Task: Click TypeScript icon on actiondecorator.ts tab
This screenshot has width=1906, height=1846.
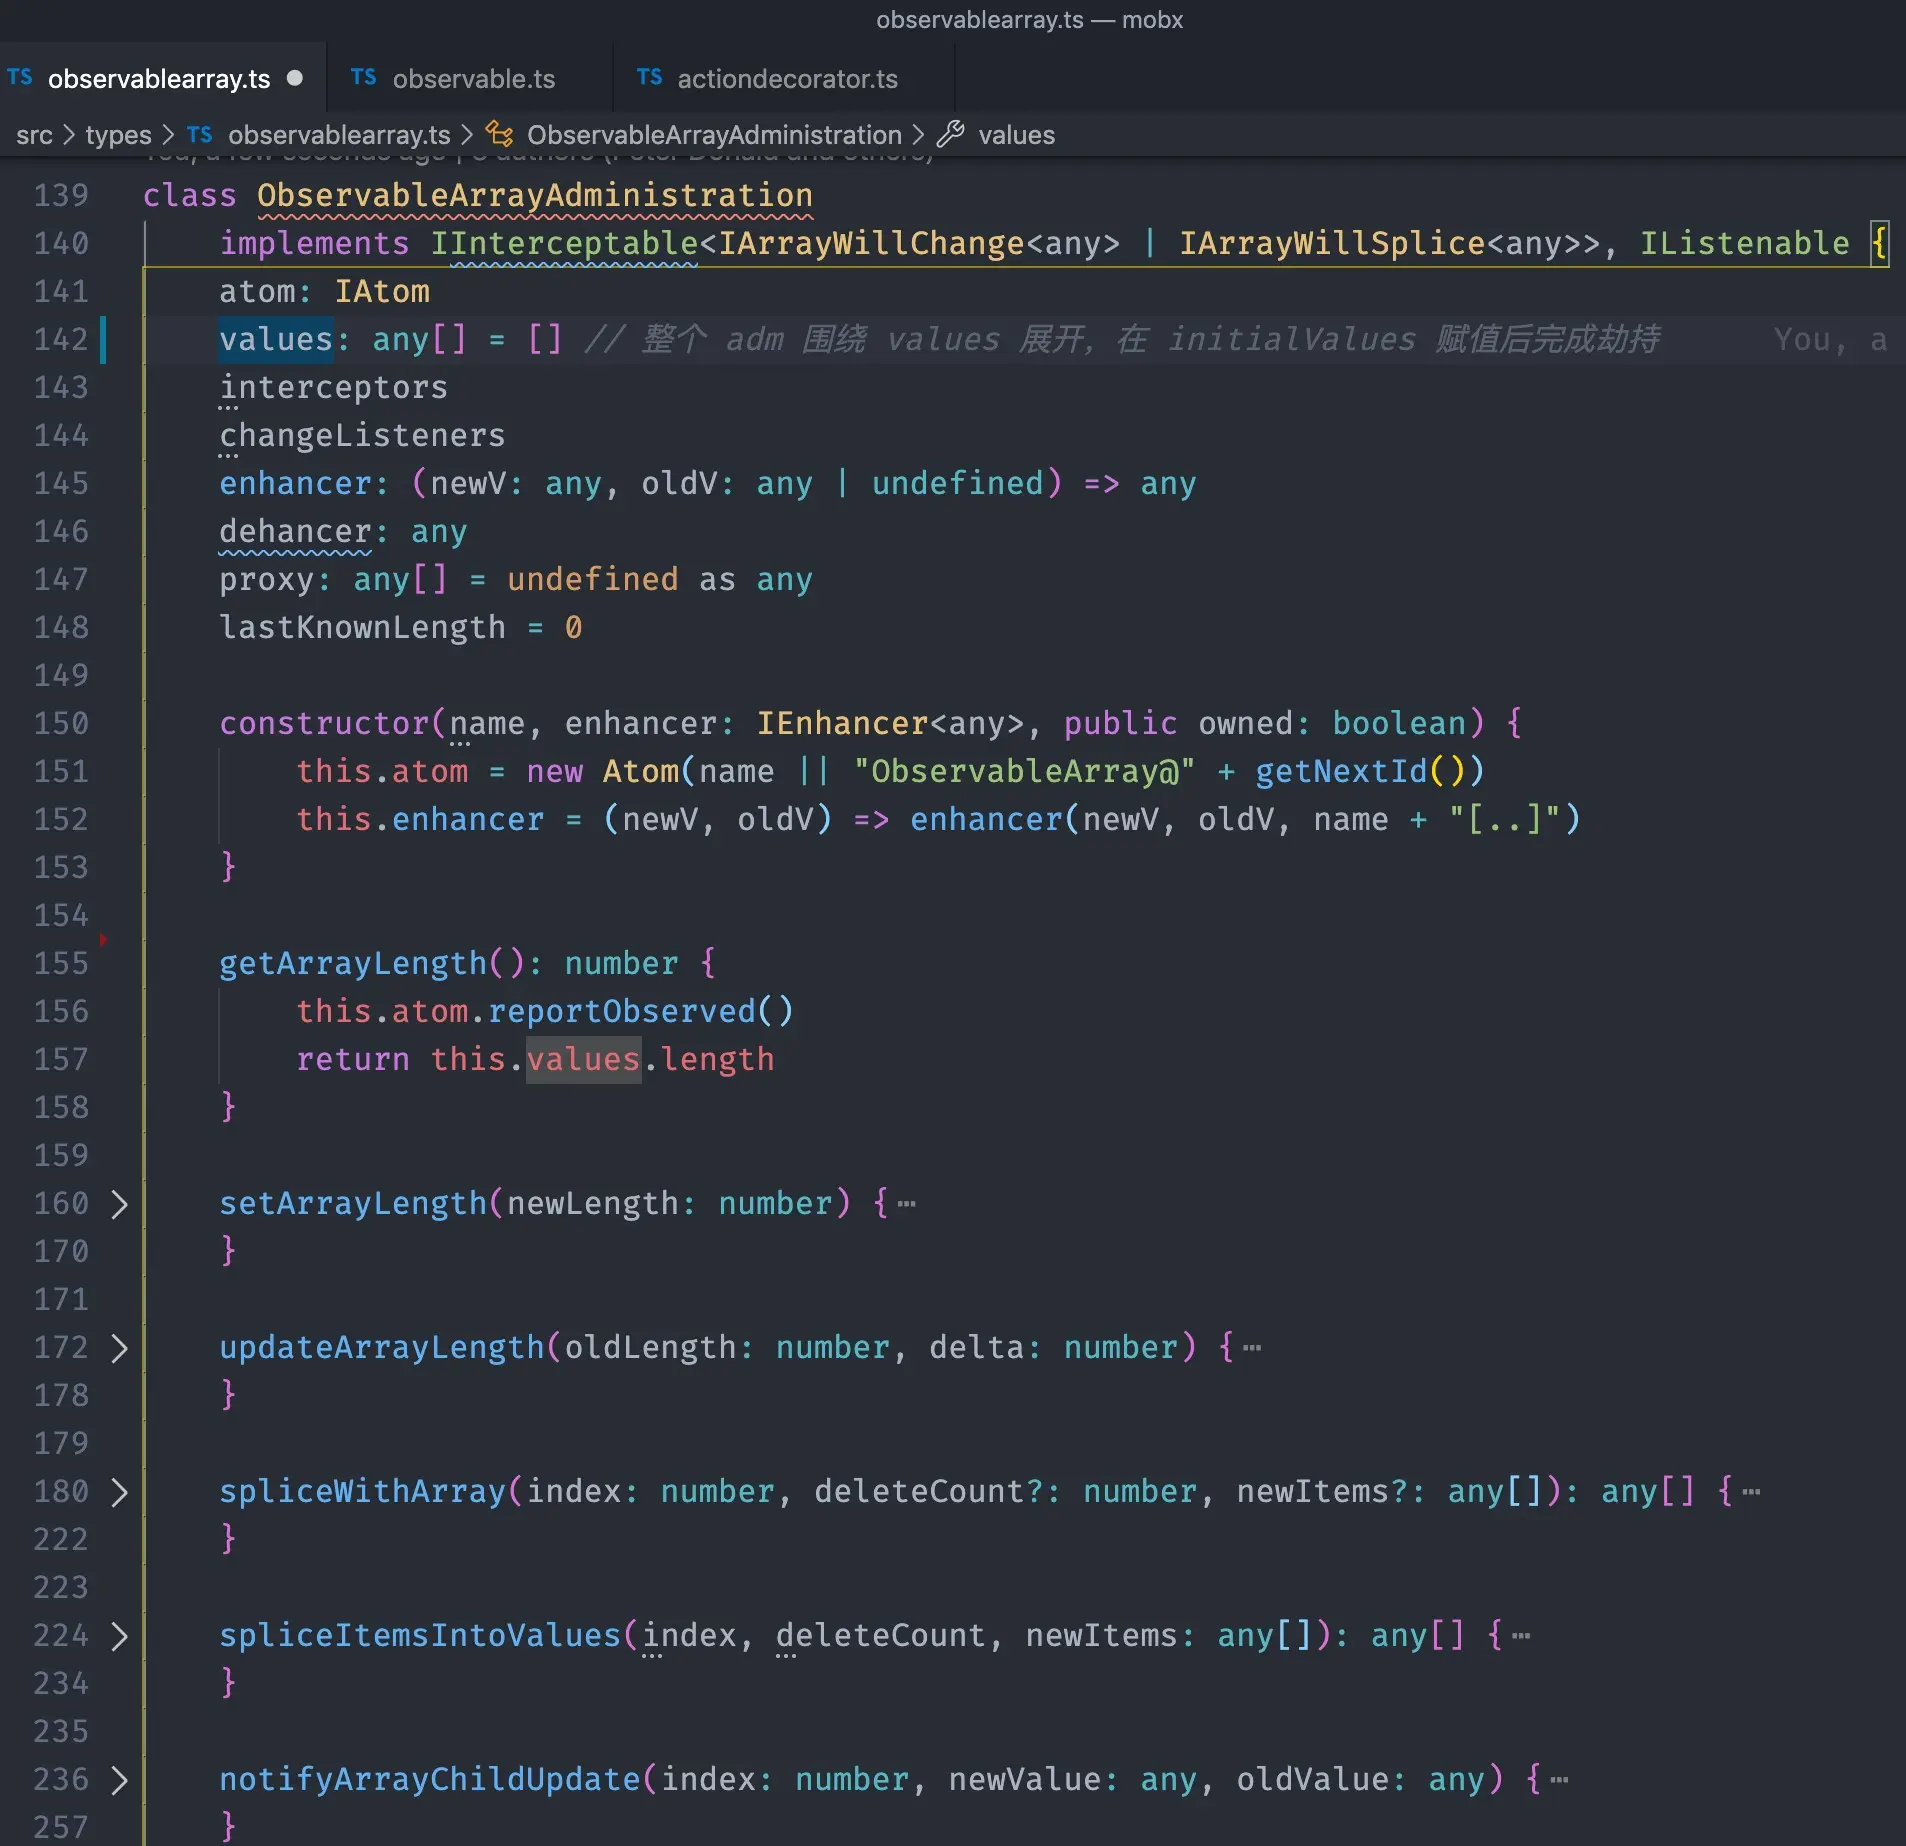Action: (650, 78)
